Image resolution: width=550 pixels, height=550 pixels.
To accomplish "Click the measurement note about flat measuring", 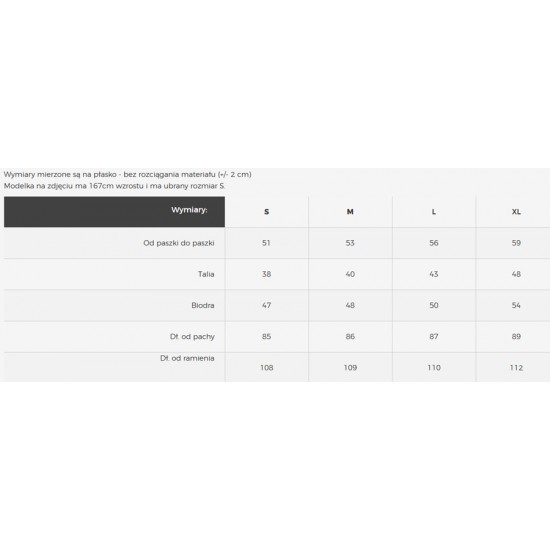I will tap(127, 174).
